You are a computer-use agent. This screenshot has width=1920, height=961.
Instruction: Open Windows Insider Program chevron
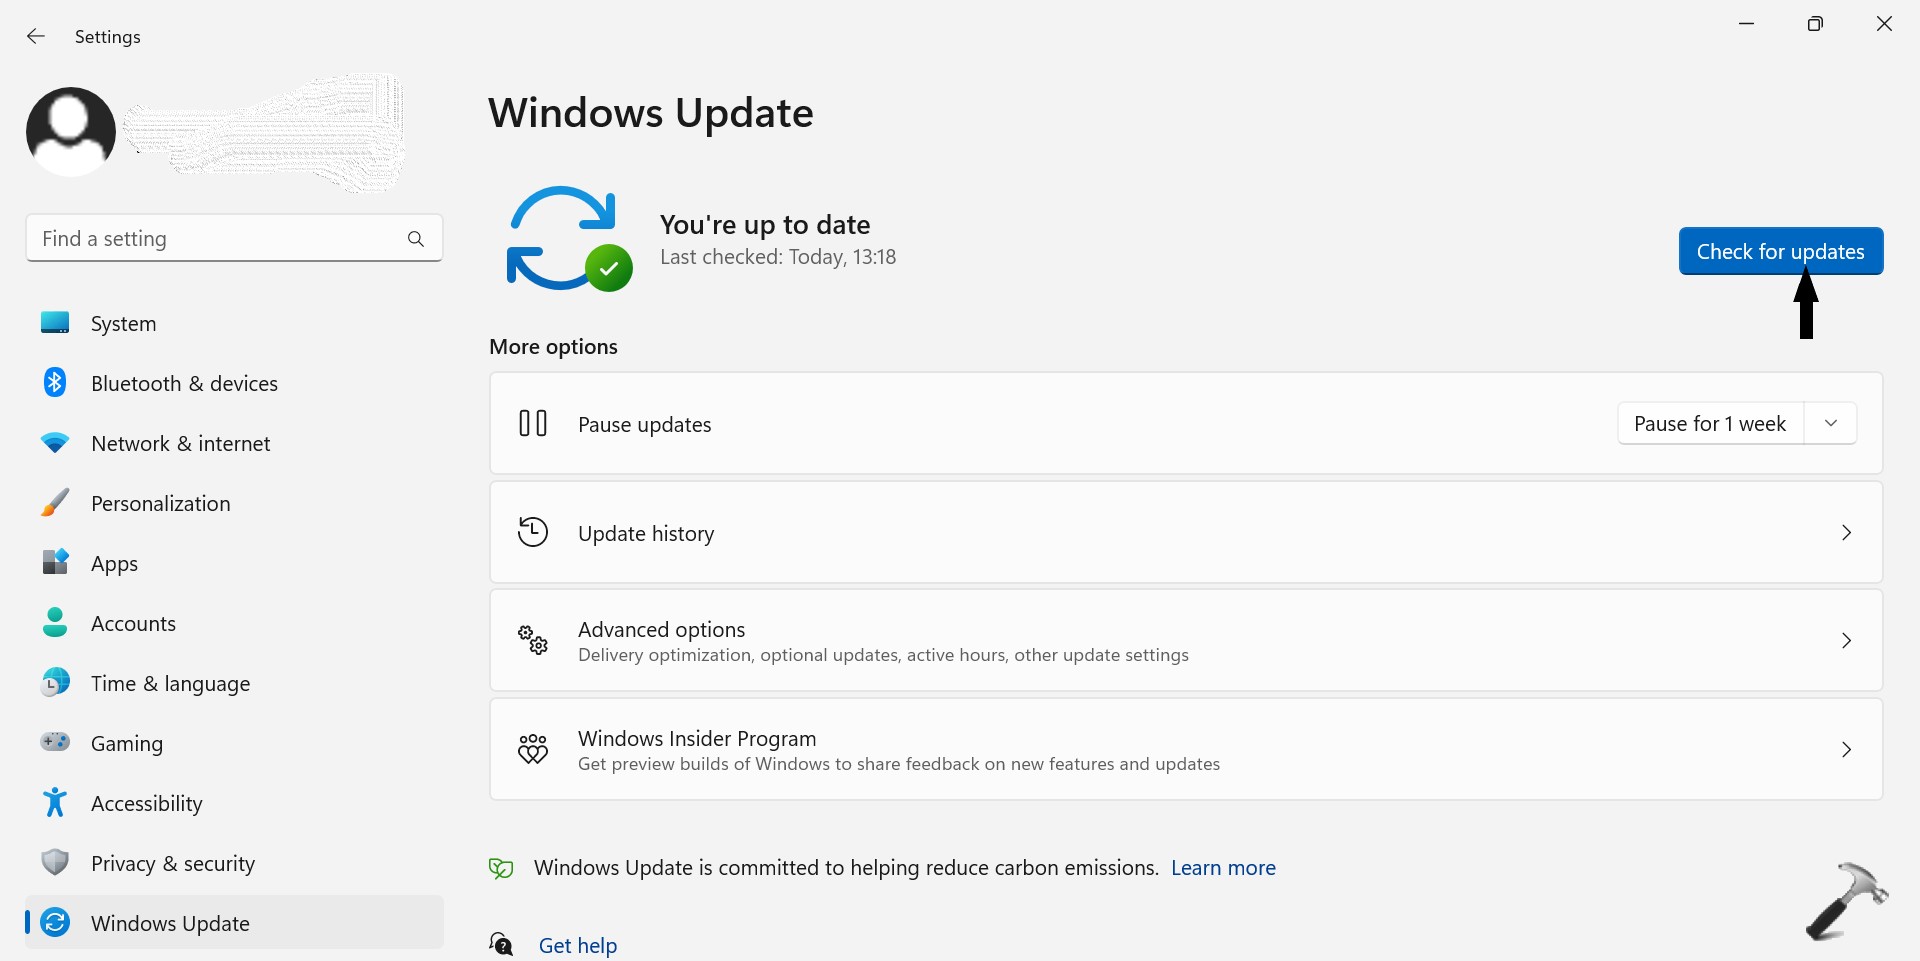(1846, 750)
